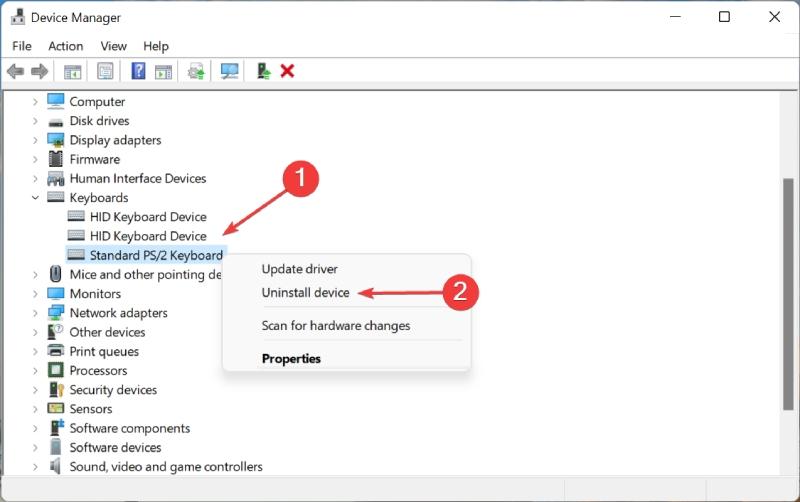Open the View menu
This screenshot has height=502, width=800.
(113, 46)
